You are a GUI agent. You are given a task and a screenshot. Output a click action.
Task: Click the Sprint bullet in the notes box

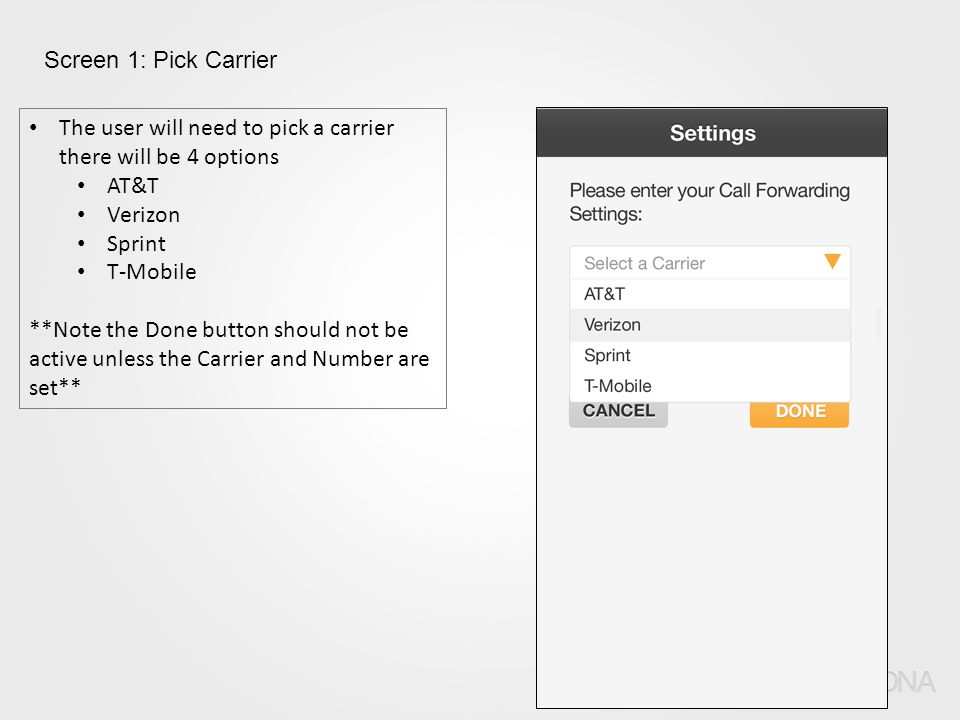(x=136, y=244)
